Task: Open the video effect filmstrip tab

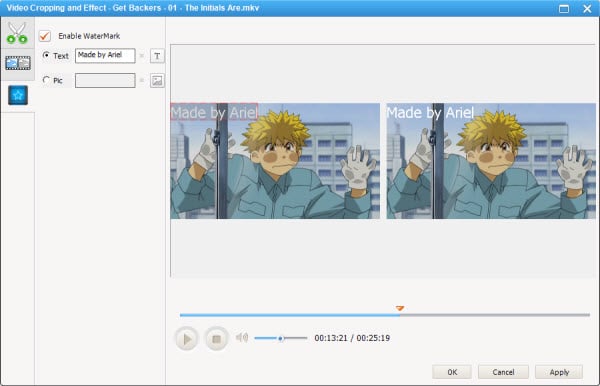Action: pos(18,63)
